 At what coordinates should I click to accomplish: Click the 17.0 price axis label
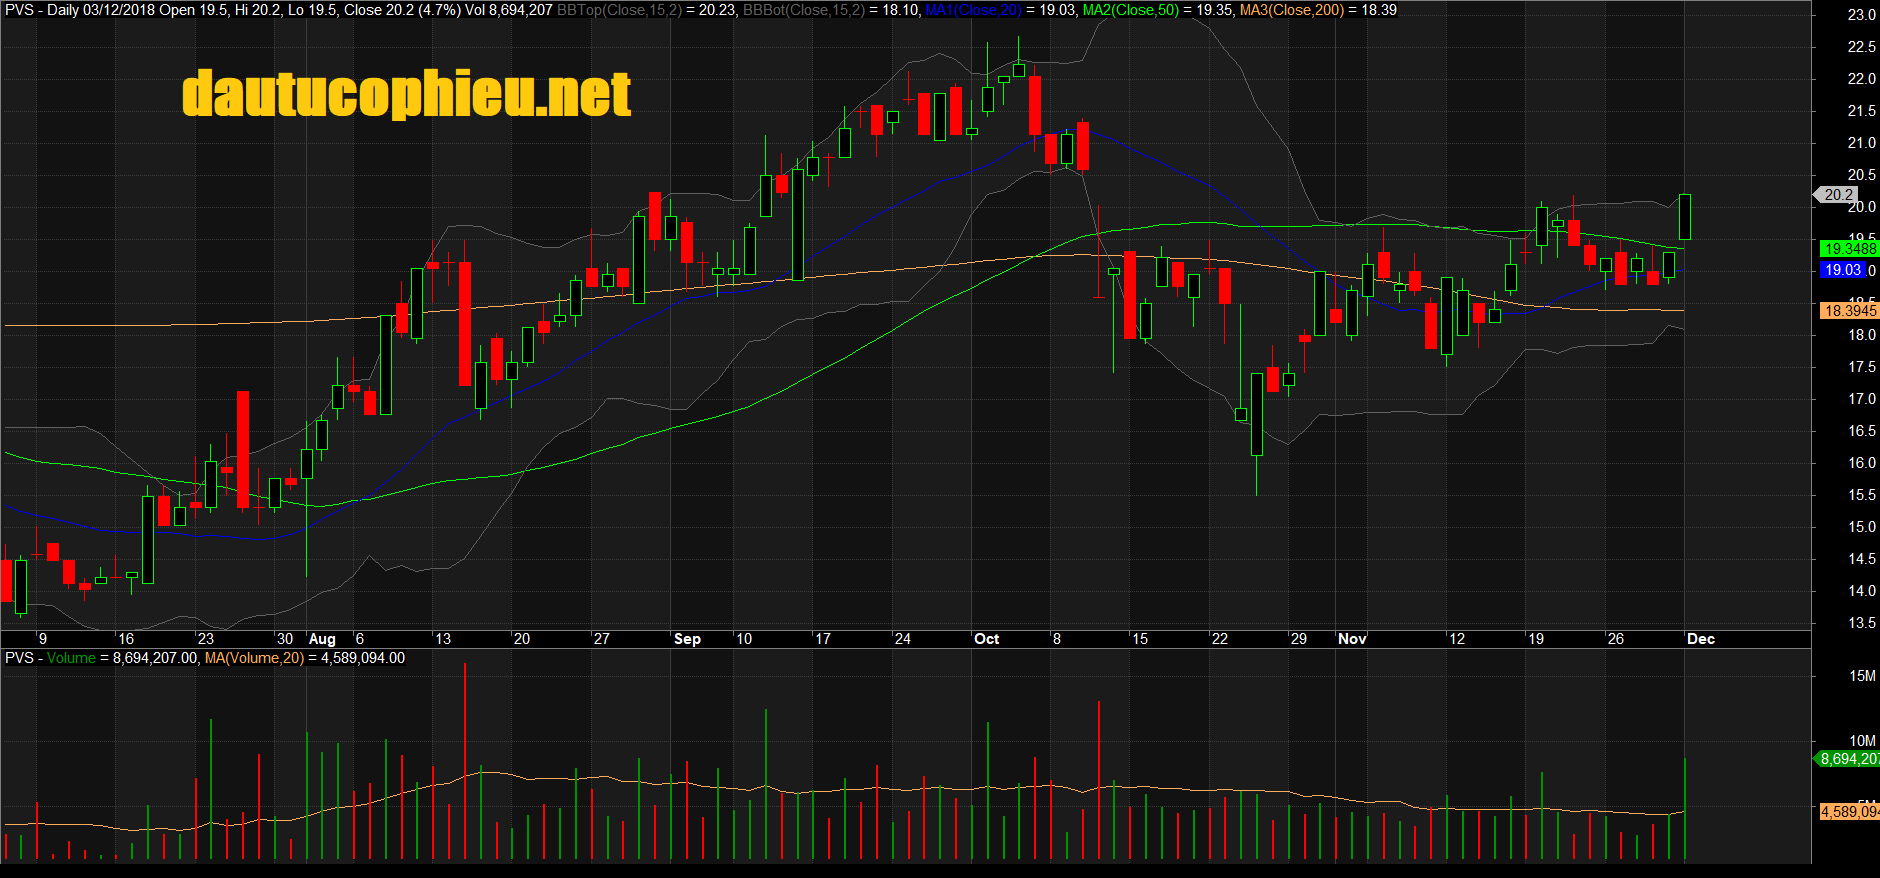click(x=1861, y=399)
